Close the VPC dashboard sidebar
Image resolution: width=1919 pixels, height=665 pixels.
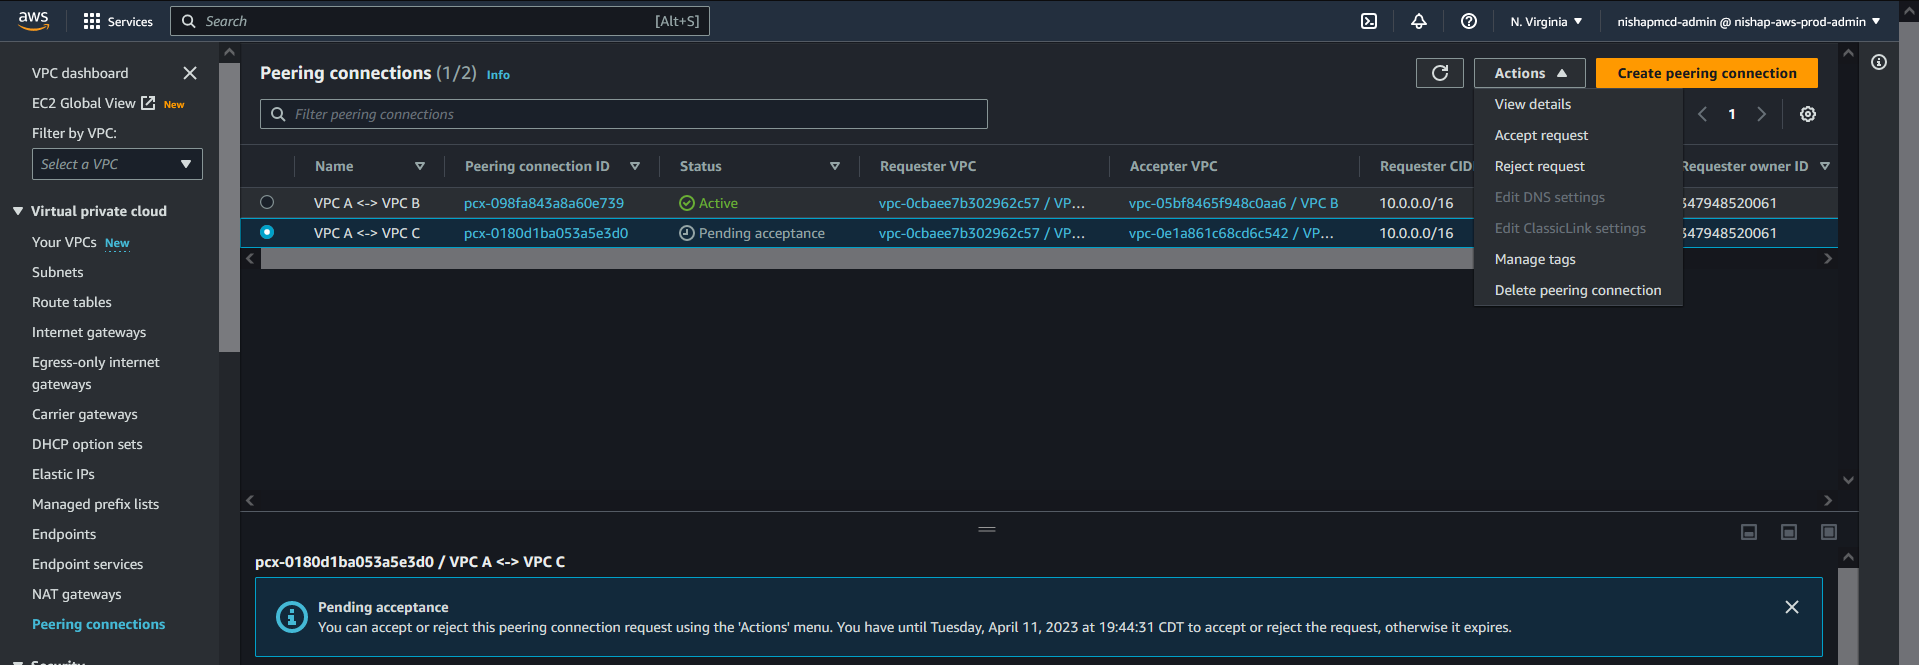190,73
